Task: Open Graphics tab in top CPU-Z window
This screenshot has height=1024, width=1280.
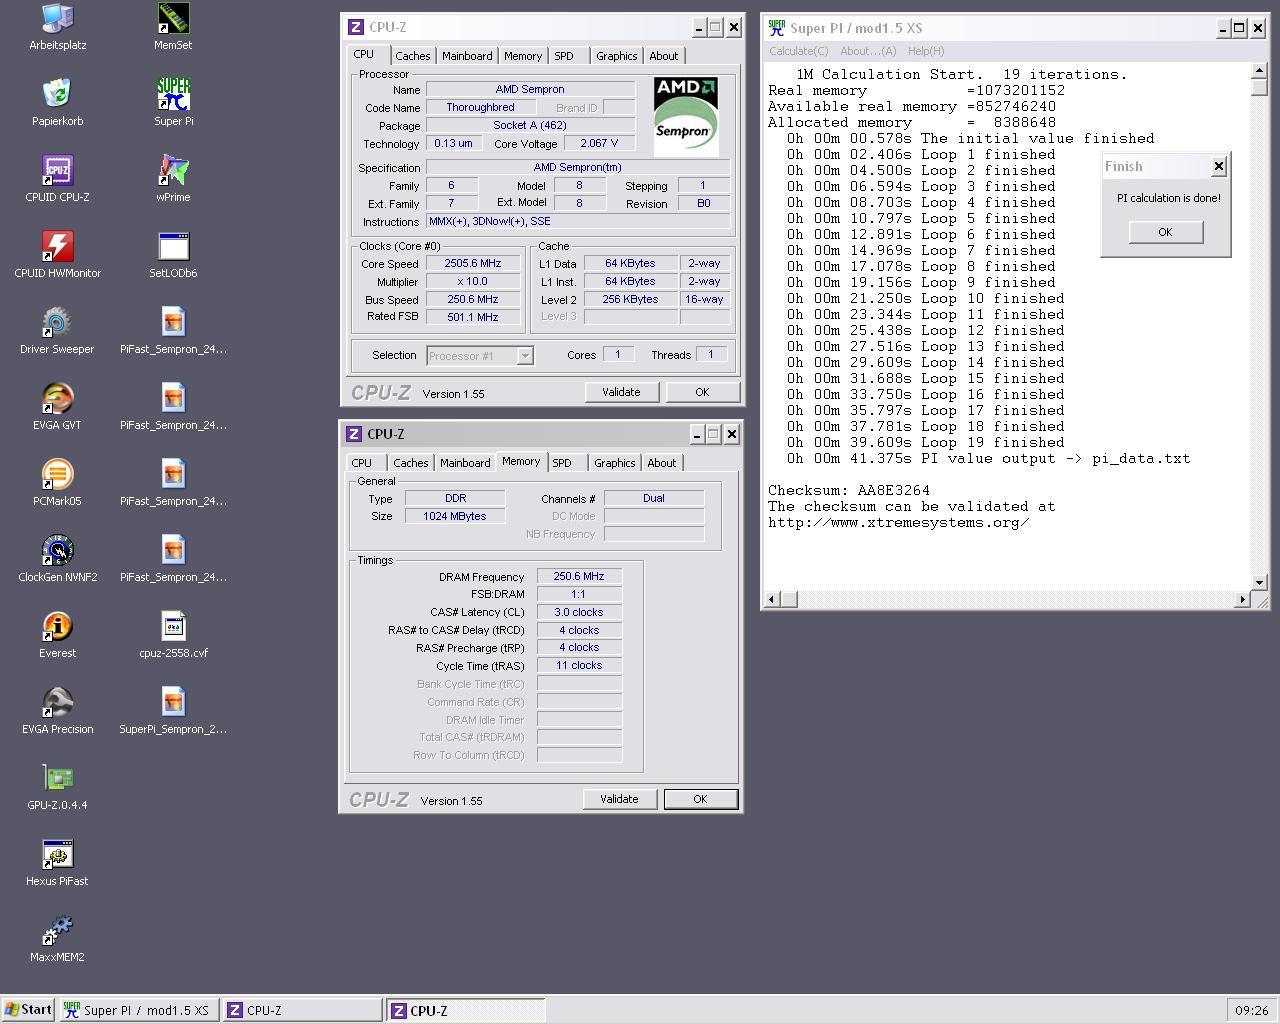Action: tap(616, 56)
